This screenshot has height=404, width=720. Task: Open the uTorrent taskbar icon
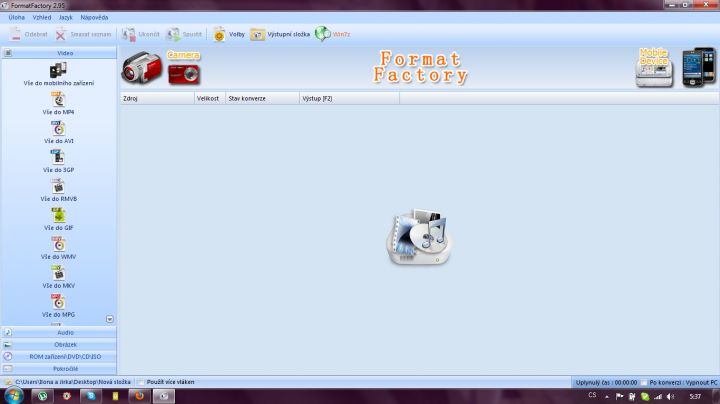[42, 396]
